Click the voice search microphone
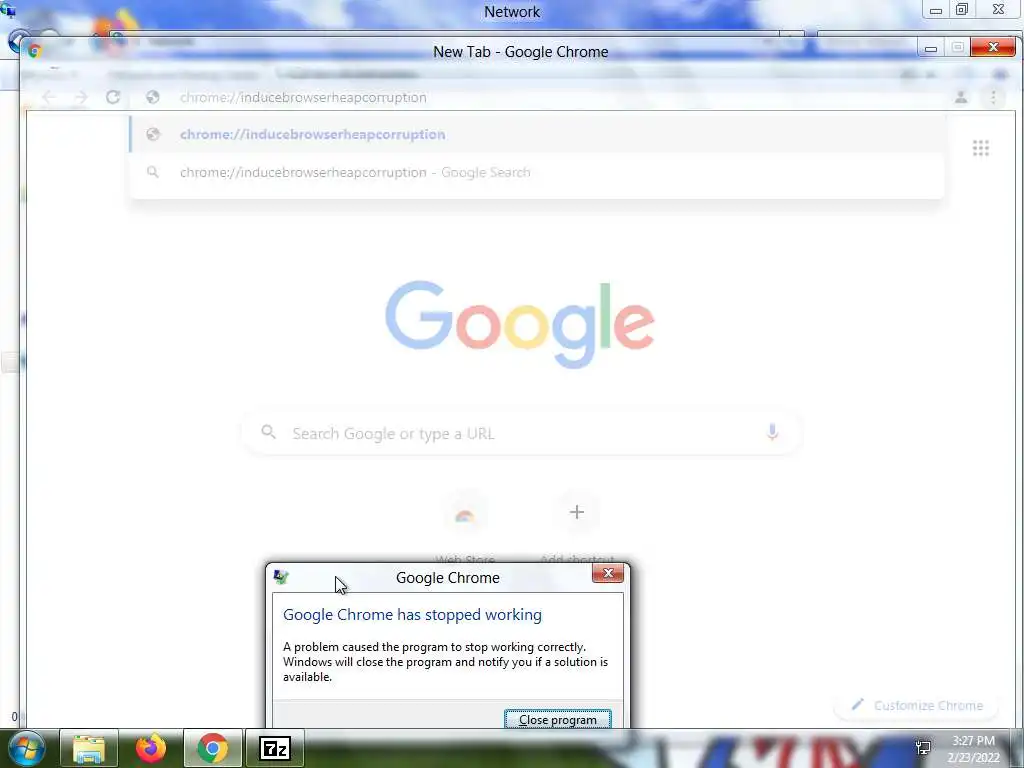This screenshot has height=768, width=1024. click(x=772, y=432)
